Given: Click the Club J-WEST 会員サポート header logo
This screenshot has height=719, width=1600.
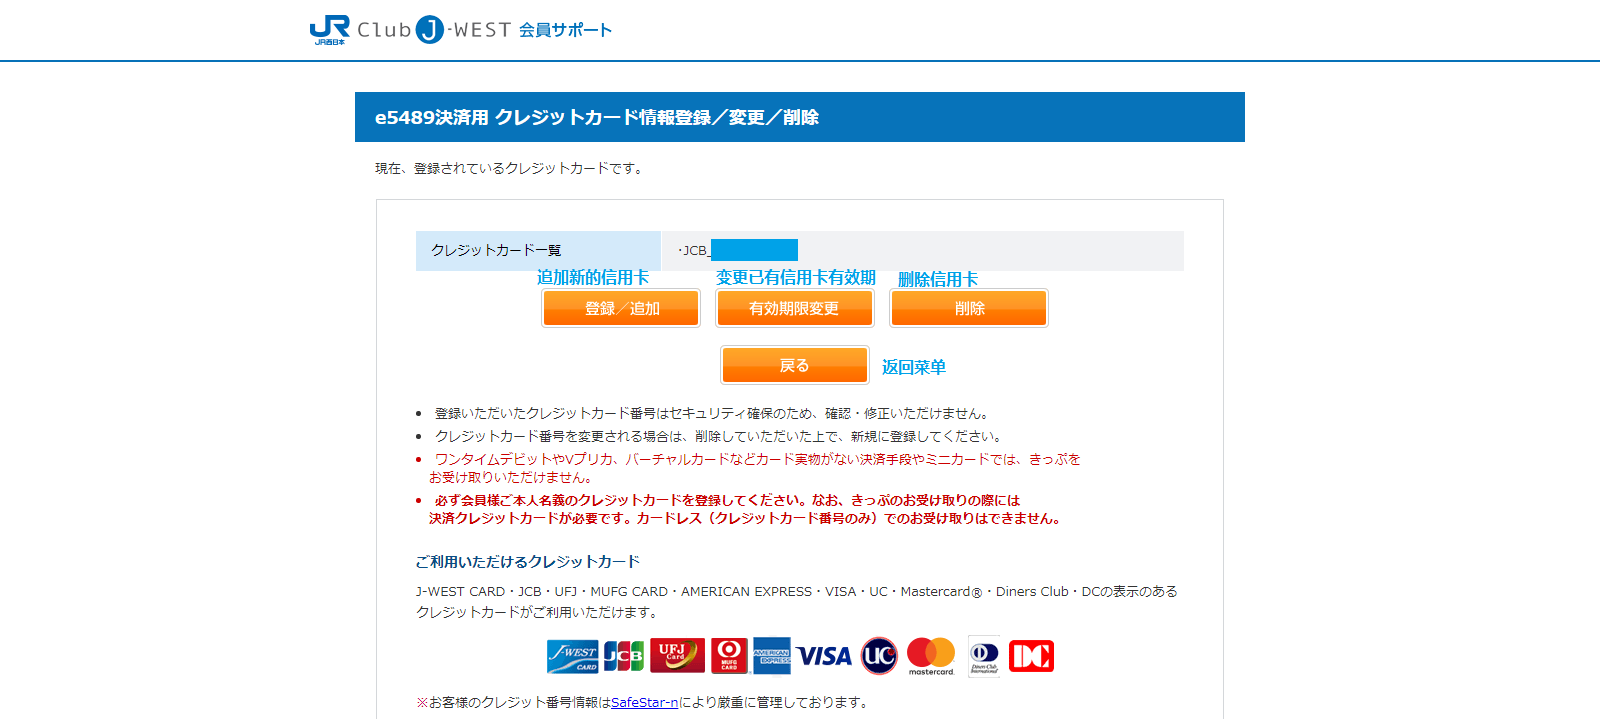Looking at the screenshot, I should click(x=484, y=30).
